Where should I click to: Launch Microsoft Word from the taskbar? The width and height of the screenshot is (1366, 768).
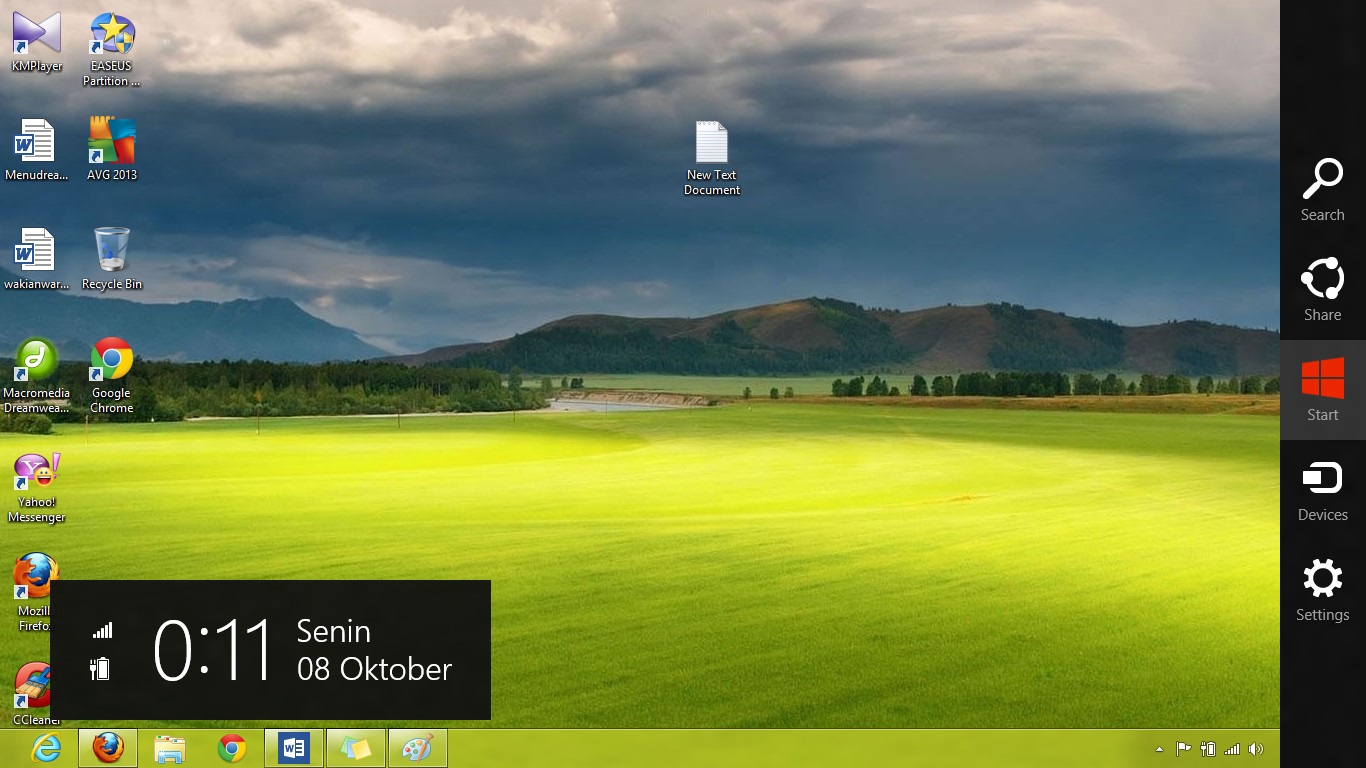click(293, 747)
